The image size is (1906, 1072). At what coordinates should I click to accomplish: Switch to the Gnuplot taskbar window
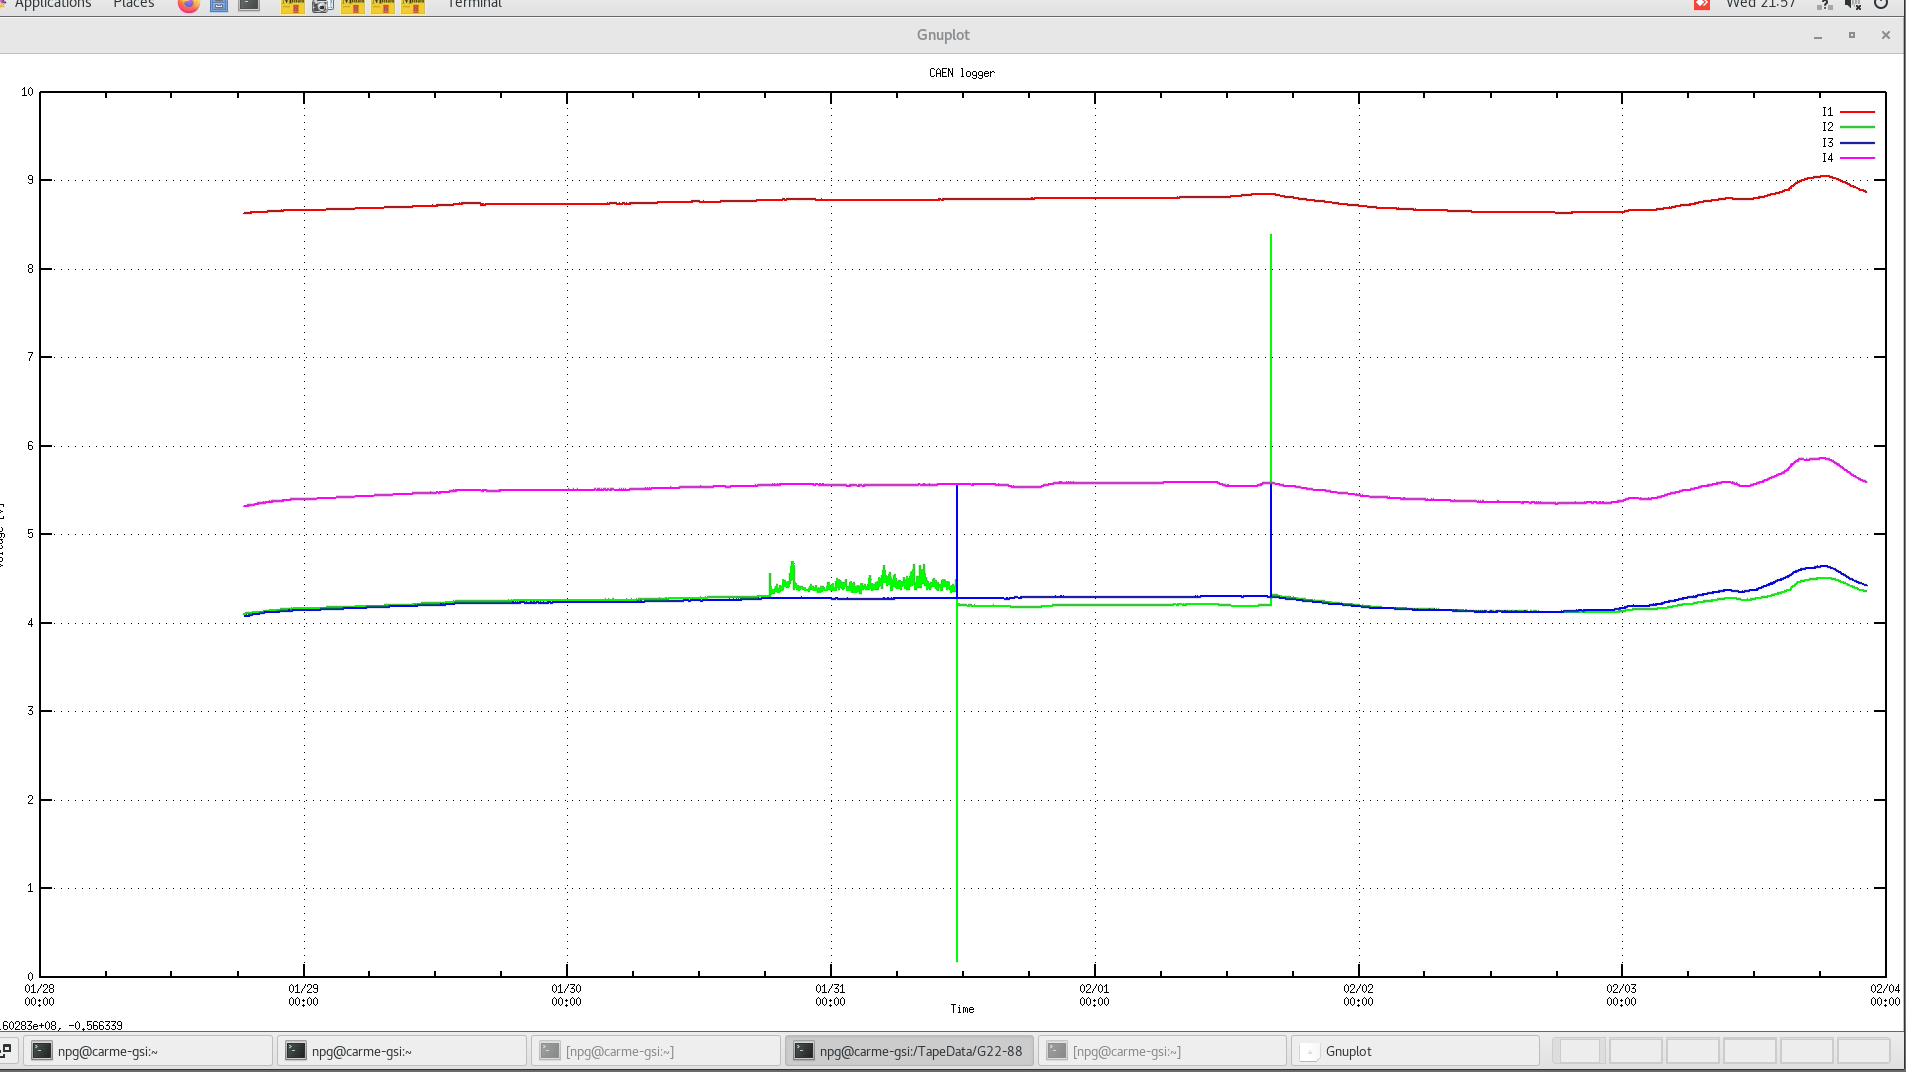(1414, 1051)
